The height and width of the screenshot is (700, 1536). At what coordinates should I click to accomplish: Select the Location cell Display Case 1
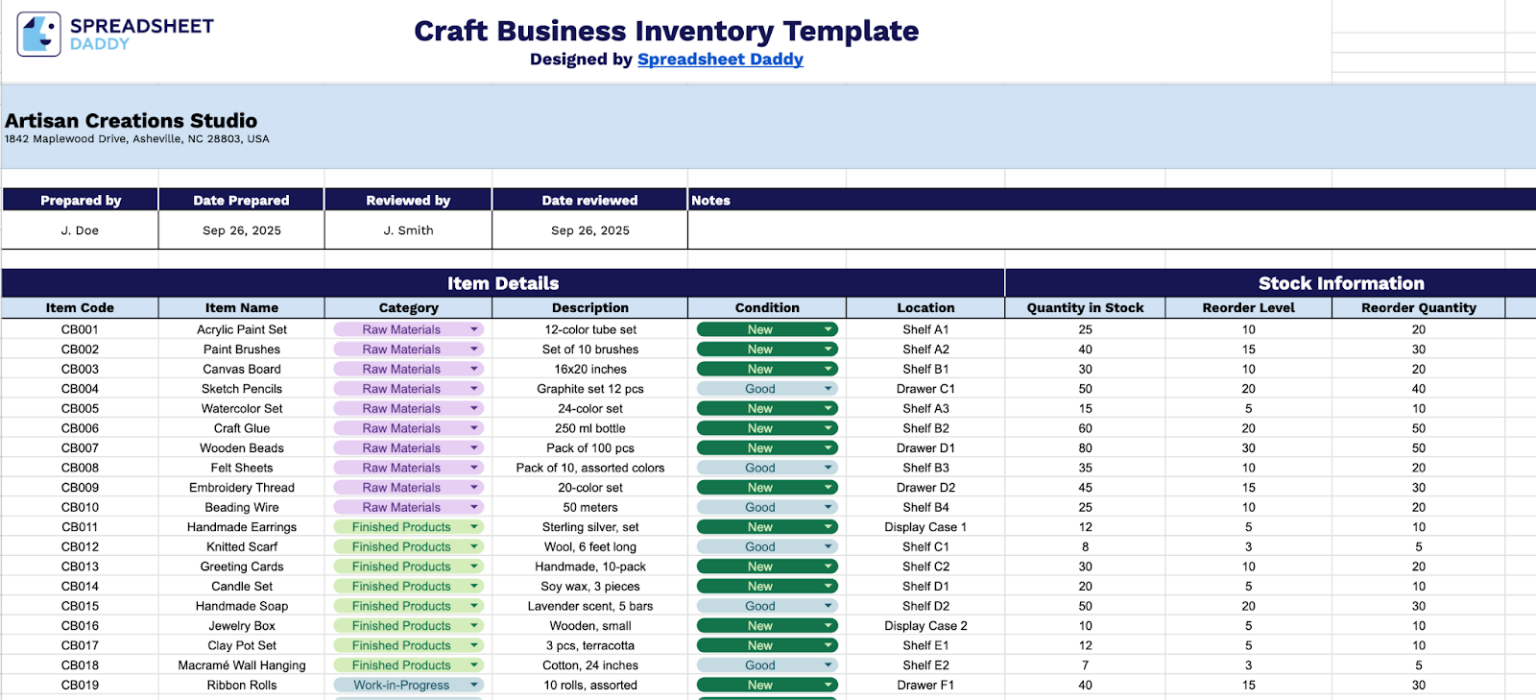[925, 527]
